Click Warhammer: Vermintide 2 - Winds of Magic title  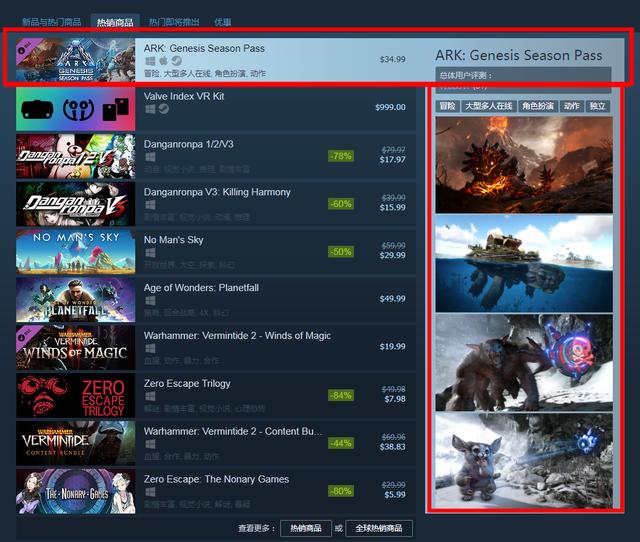point(237,335)
